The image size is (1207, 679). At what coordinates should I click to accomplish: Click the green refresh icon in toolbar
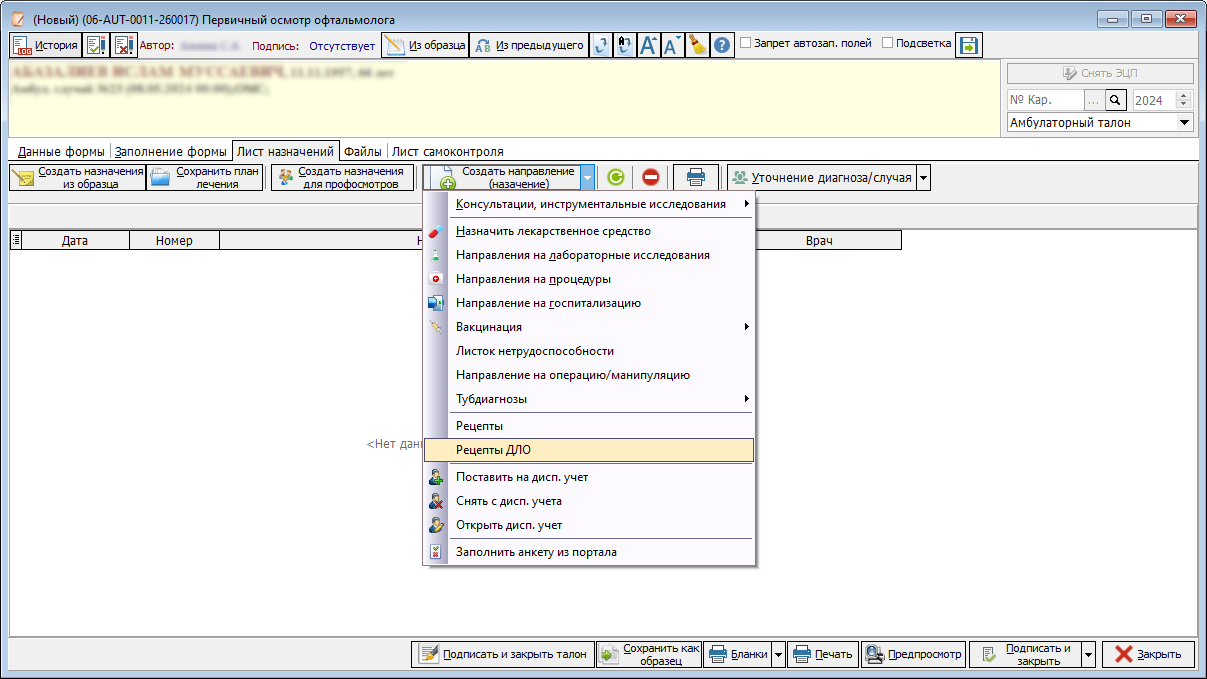pyautogui.click(x=616, y=177)
